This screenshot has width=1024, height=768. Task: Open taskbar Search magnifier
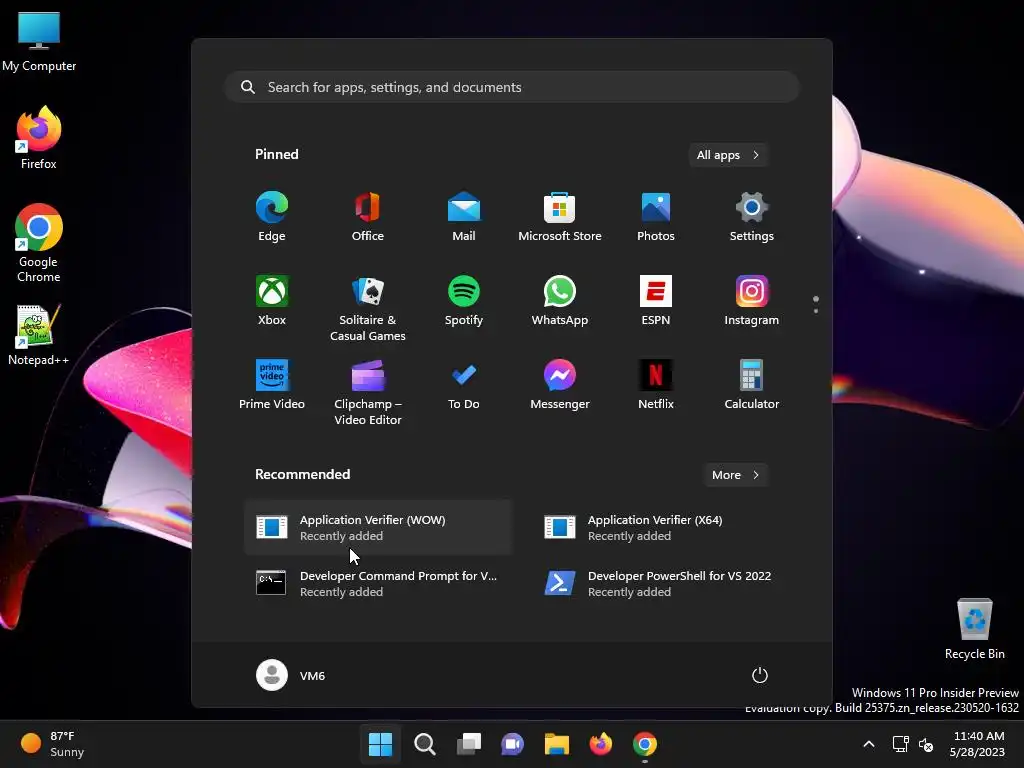click(424, 744)
